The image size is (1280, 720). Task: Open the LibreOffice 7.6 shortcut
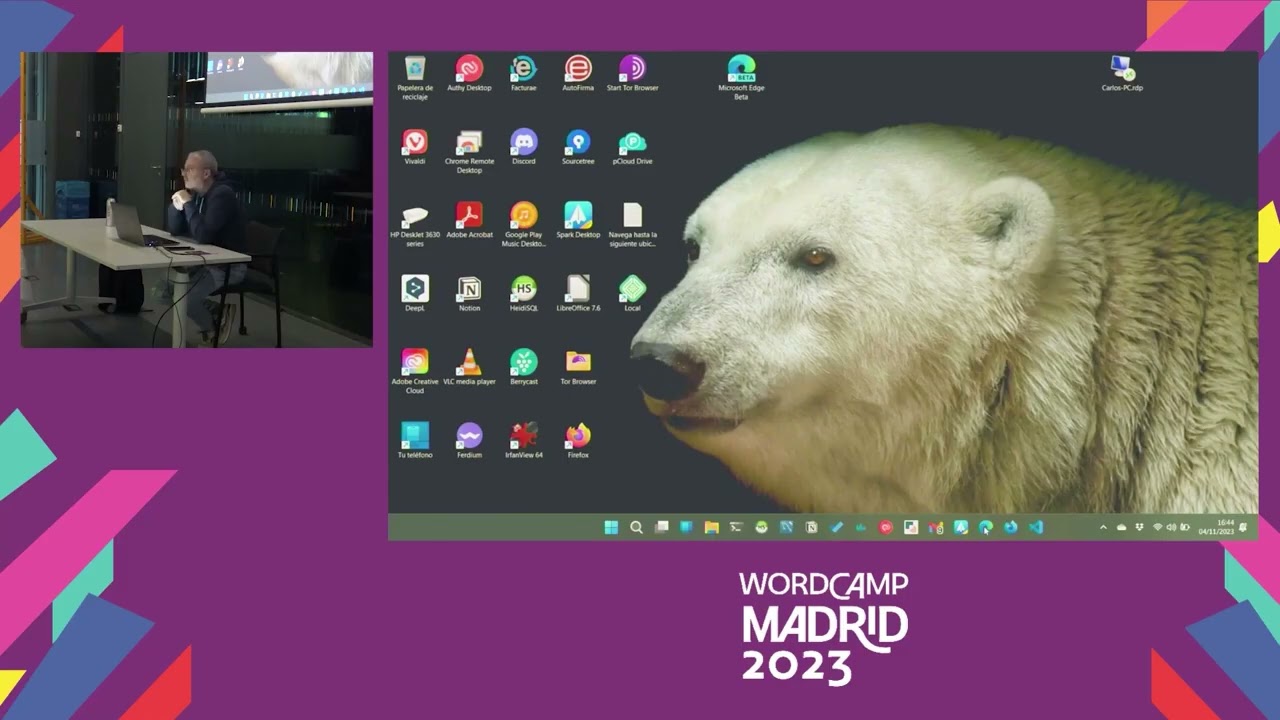[578, 294]
